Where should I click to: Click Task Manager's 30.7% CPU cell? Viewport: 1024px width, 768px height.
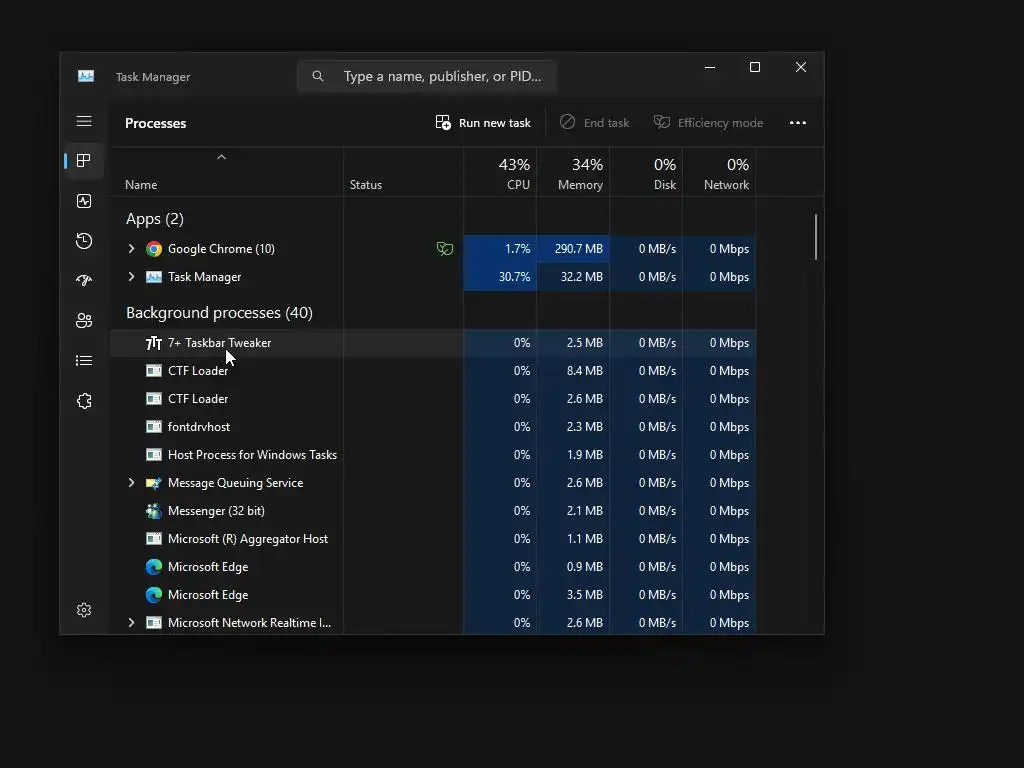click(500, 277)
